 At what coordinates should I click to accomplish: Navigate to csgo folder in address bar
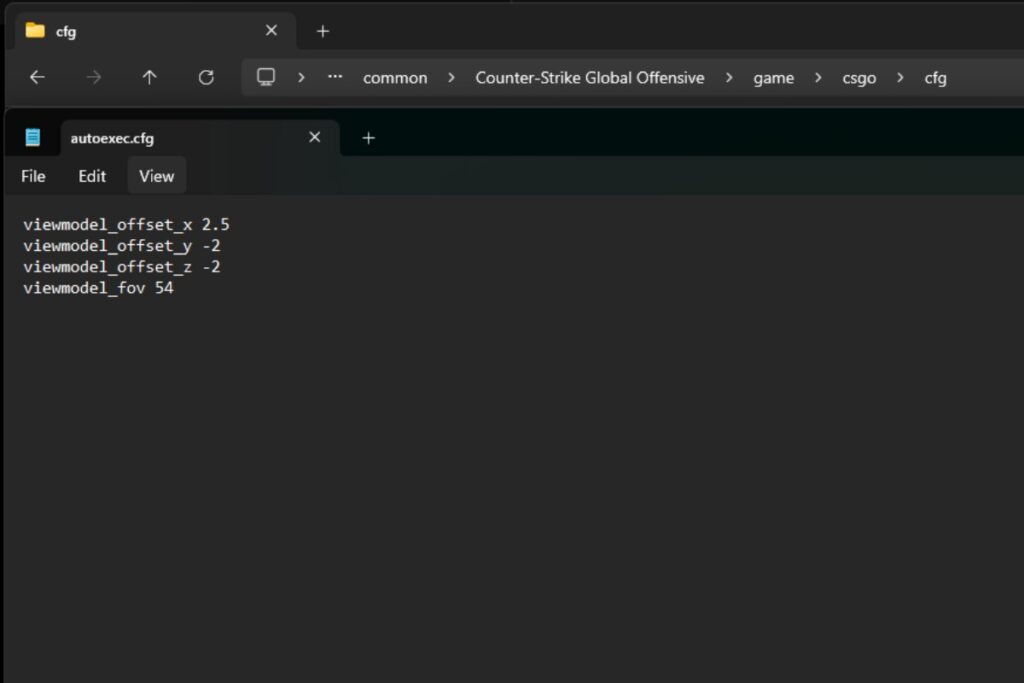[859, 77]
